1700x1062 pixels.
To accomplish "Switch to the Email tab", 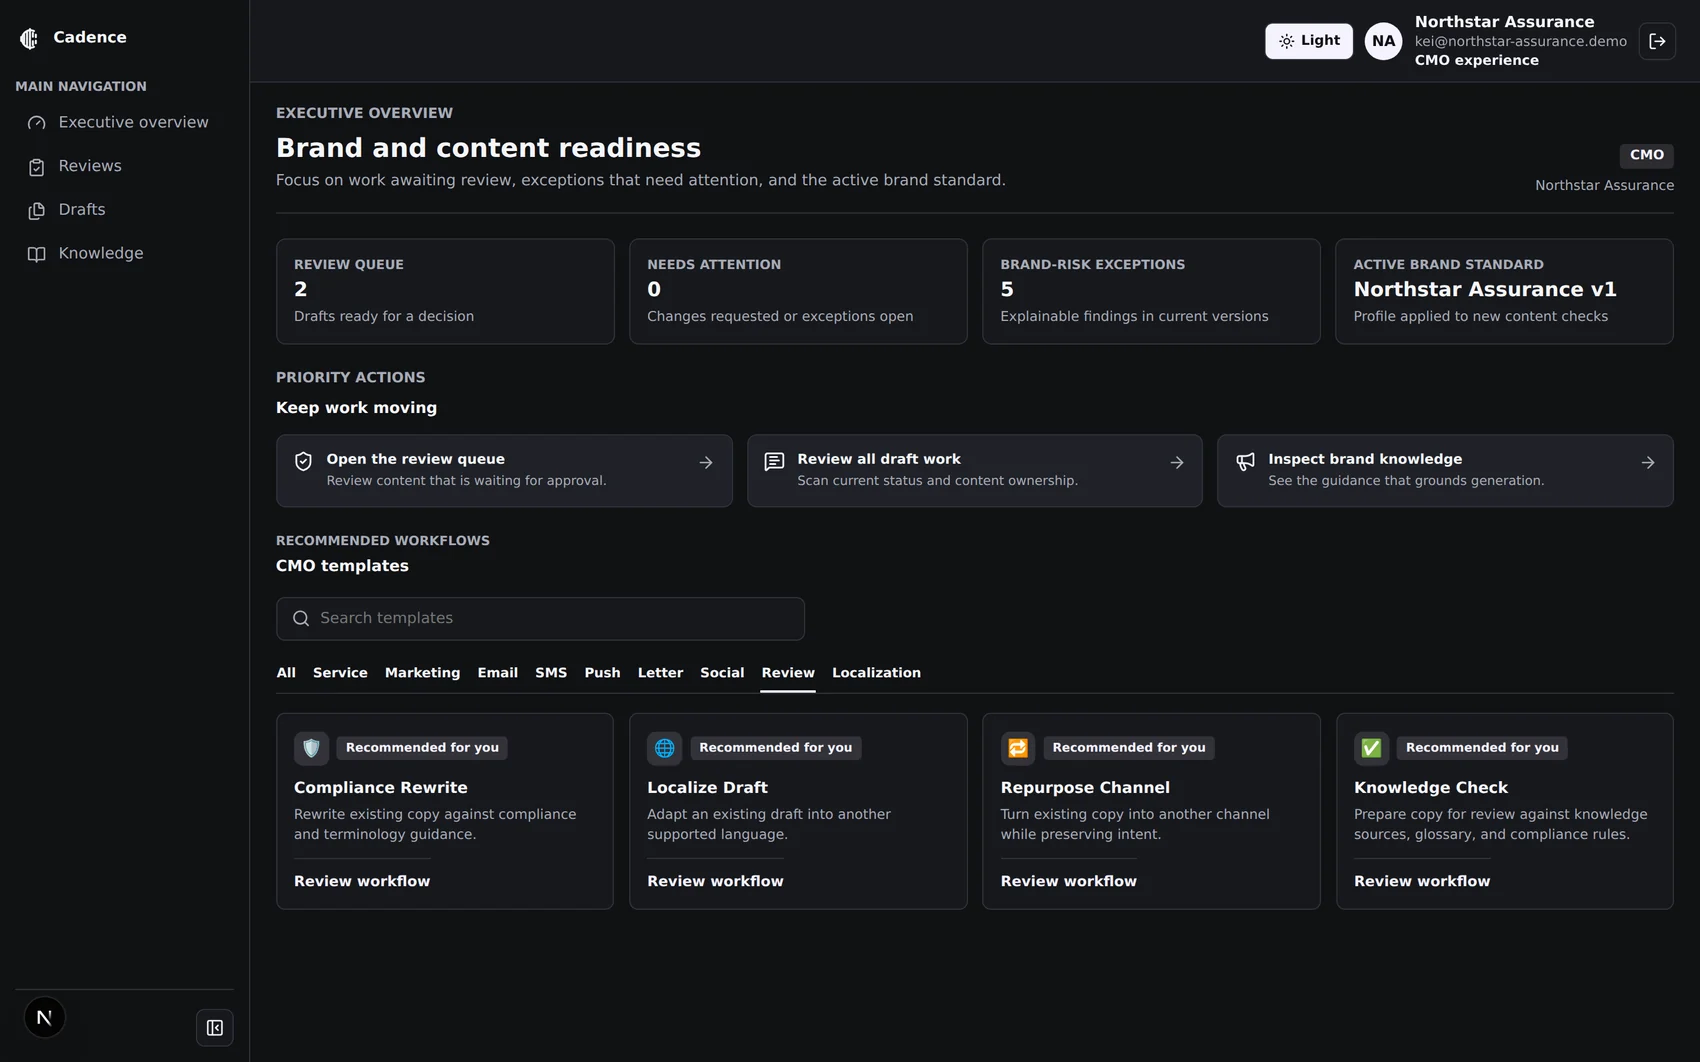I will 497,673.
